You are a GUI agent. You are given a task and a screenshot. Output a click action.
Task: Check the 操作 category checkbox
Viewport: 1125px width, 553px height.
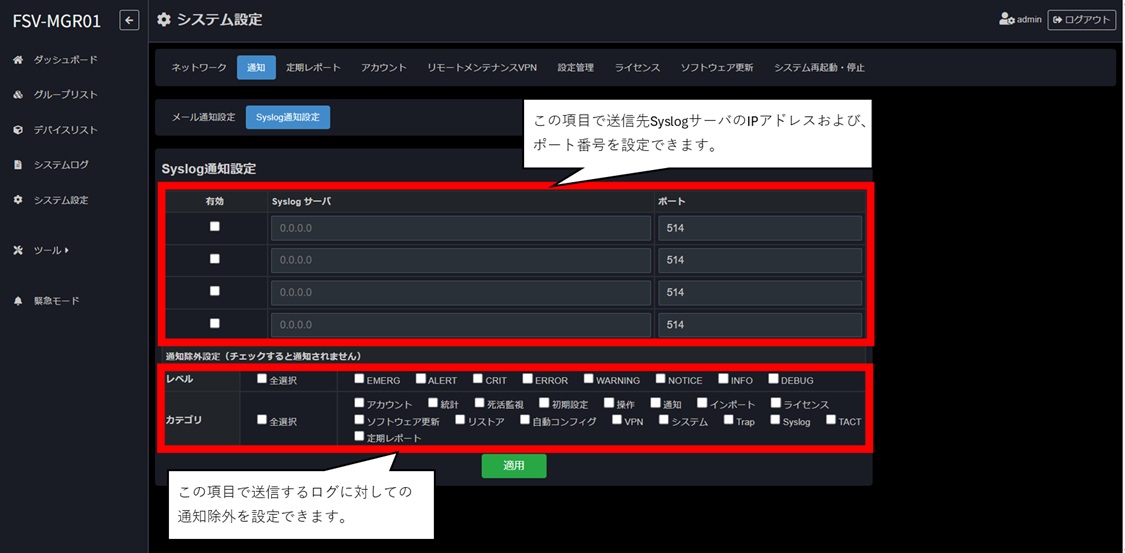(608, 403)
